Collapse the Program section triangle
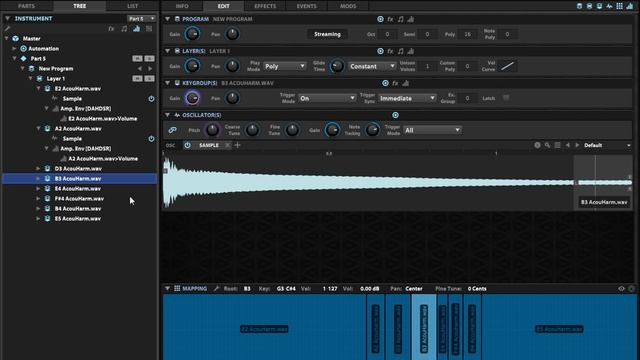This screenshot has width=640, height=360. (167, 19)
